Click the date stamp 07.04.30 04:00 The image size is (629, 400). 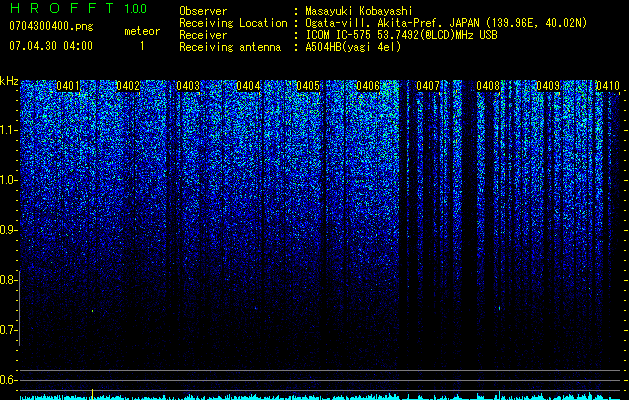(51, 46)
